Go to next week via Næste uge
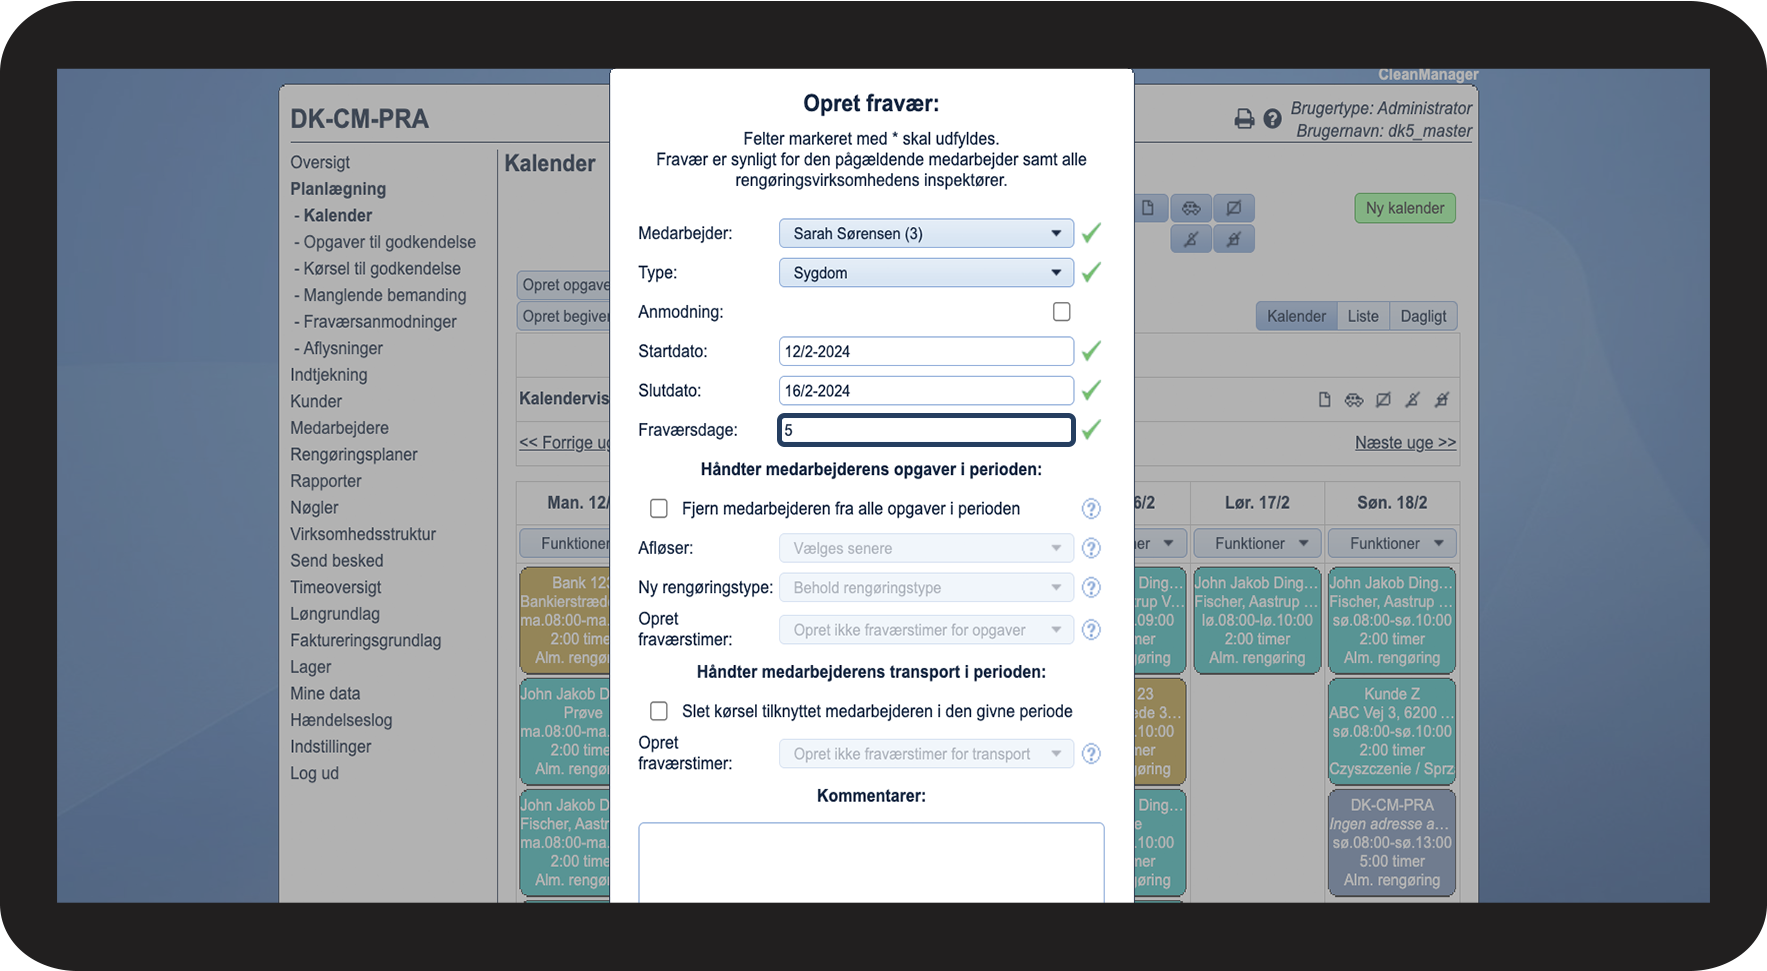1767x971 pixels. (x=1405, y=443)
